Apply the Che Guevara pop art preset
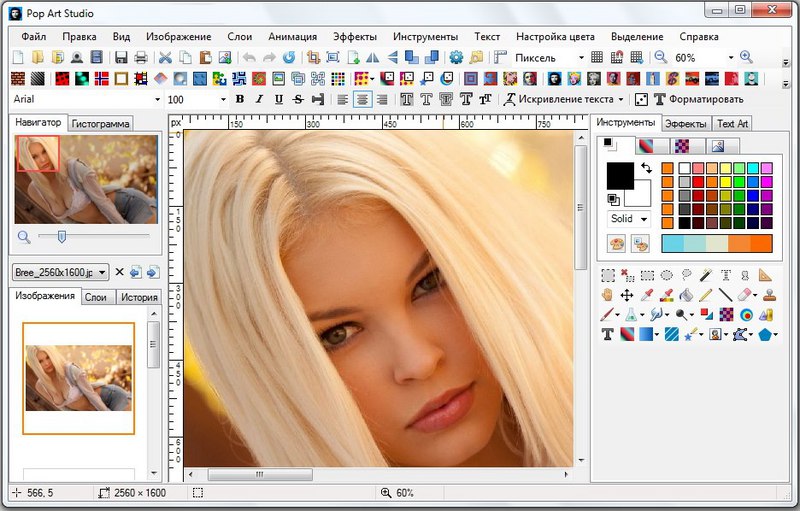This screenshot has height=511, width=800. [554, 79]
